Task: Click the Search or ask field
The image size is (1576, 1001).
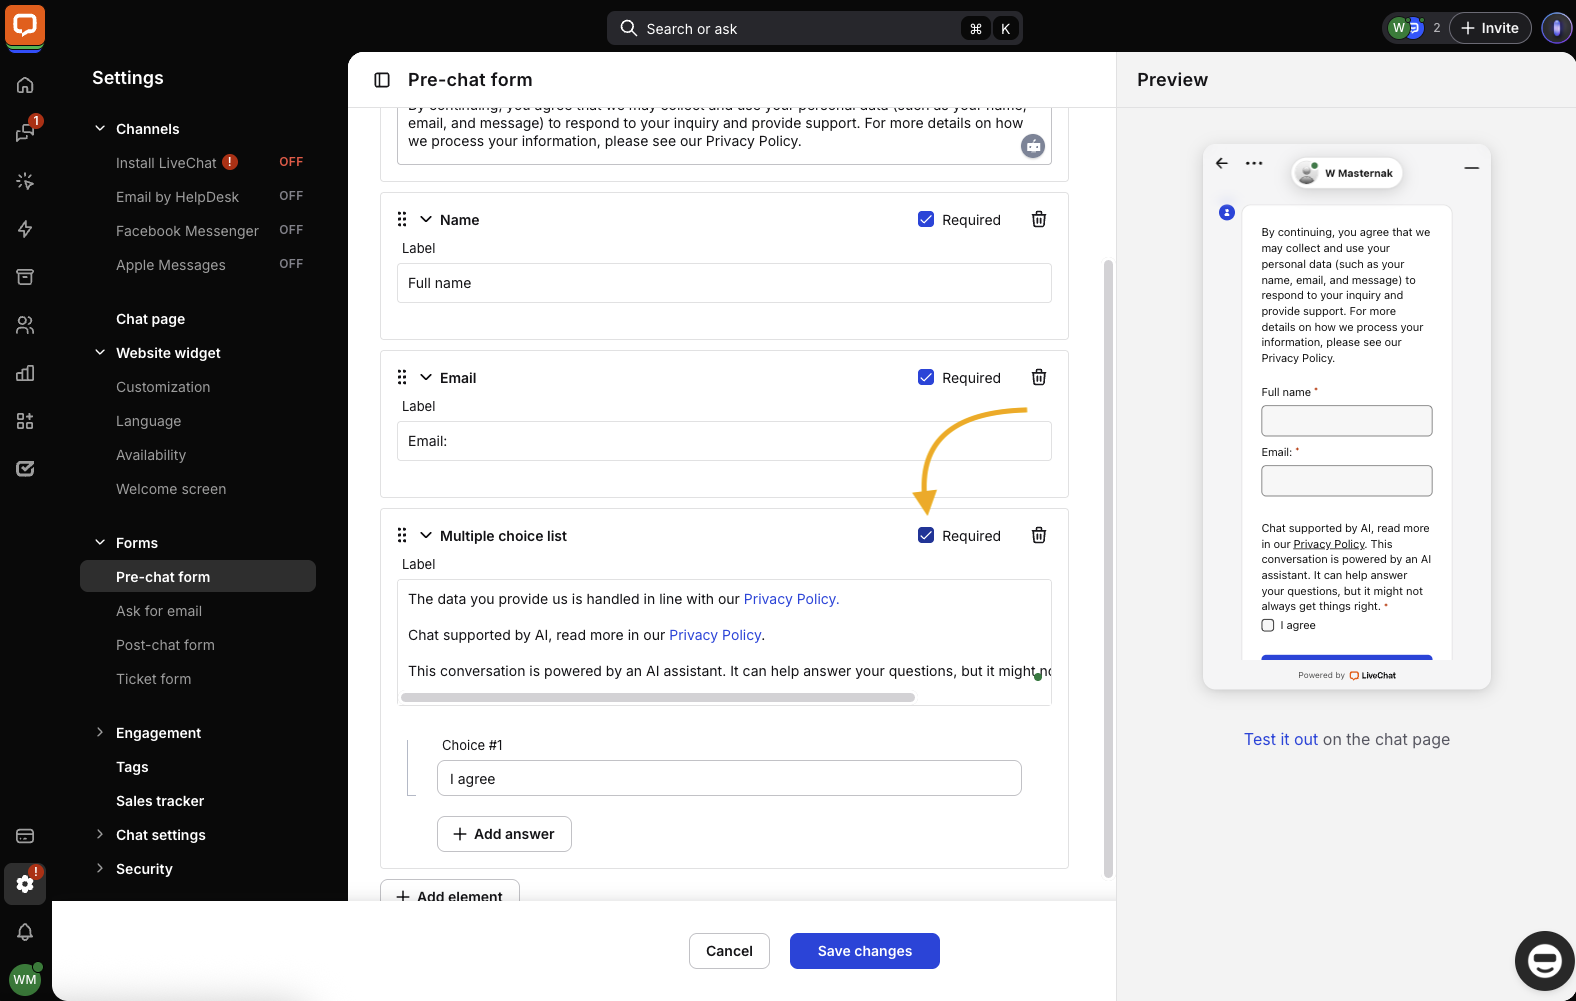Action: pyautogui.click(x=815, y=28)
